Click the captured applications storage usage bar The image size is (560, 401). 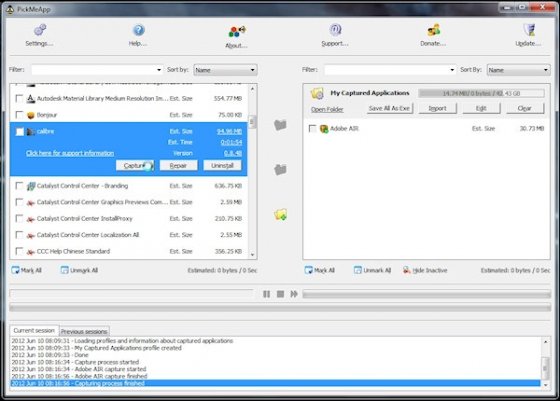481,94
